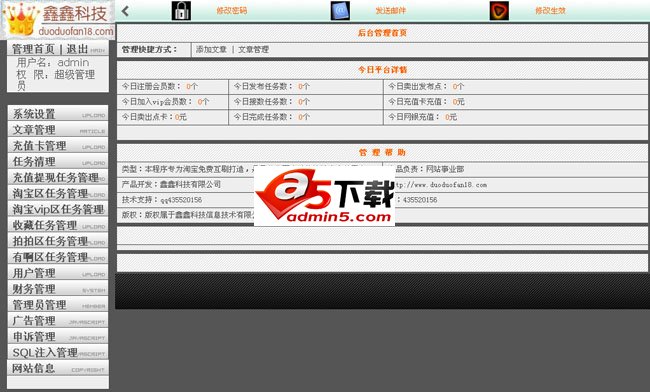Expand 广告管理 sidebar menu

[x=58, y=320]
